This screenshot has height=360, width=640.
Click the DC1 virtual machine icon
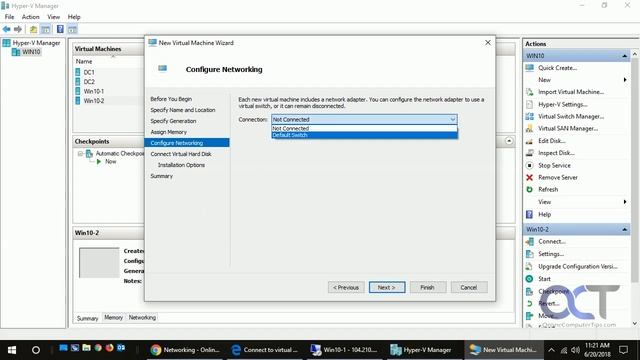click(x=78, y=72)
